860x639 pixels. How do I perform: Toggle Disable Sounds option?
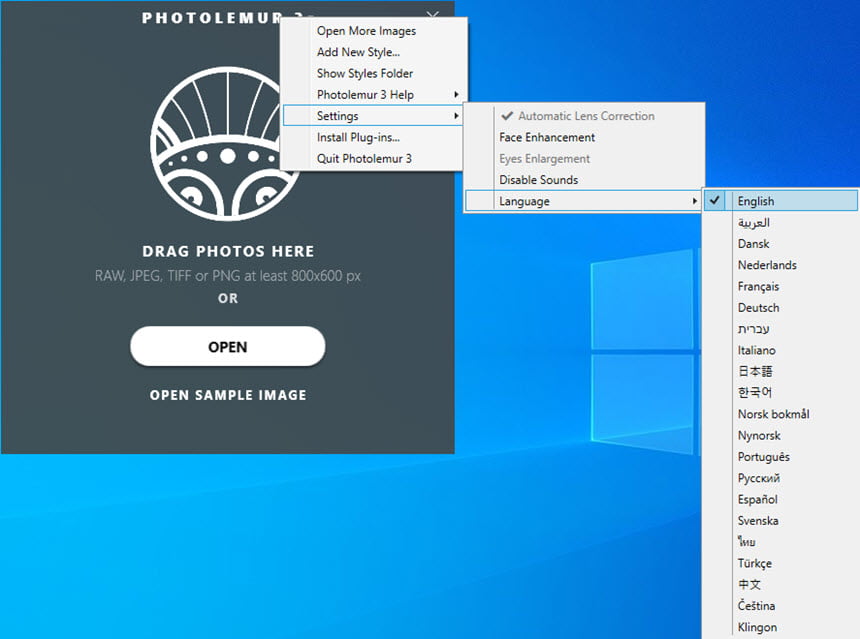tap(584, 180)
